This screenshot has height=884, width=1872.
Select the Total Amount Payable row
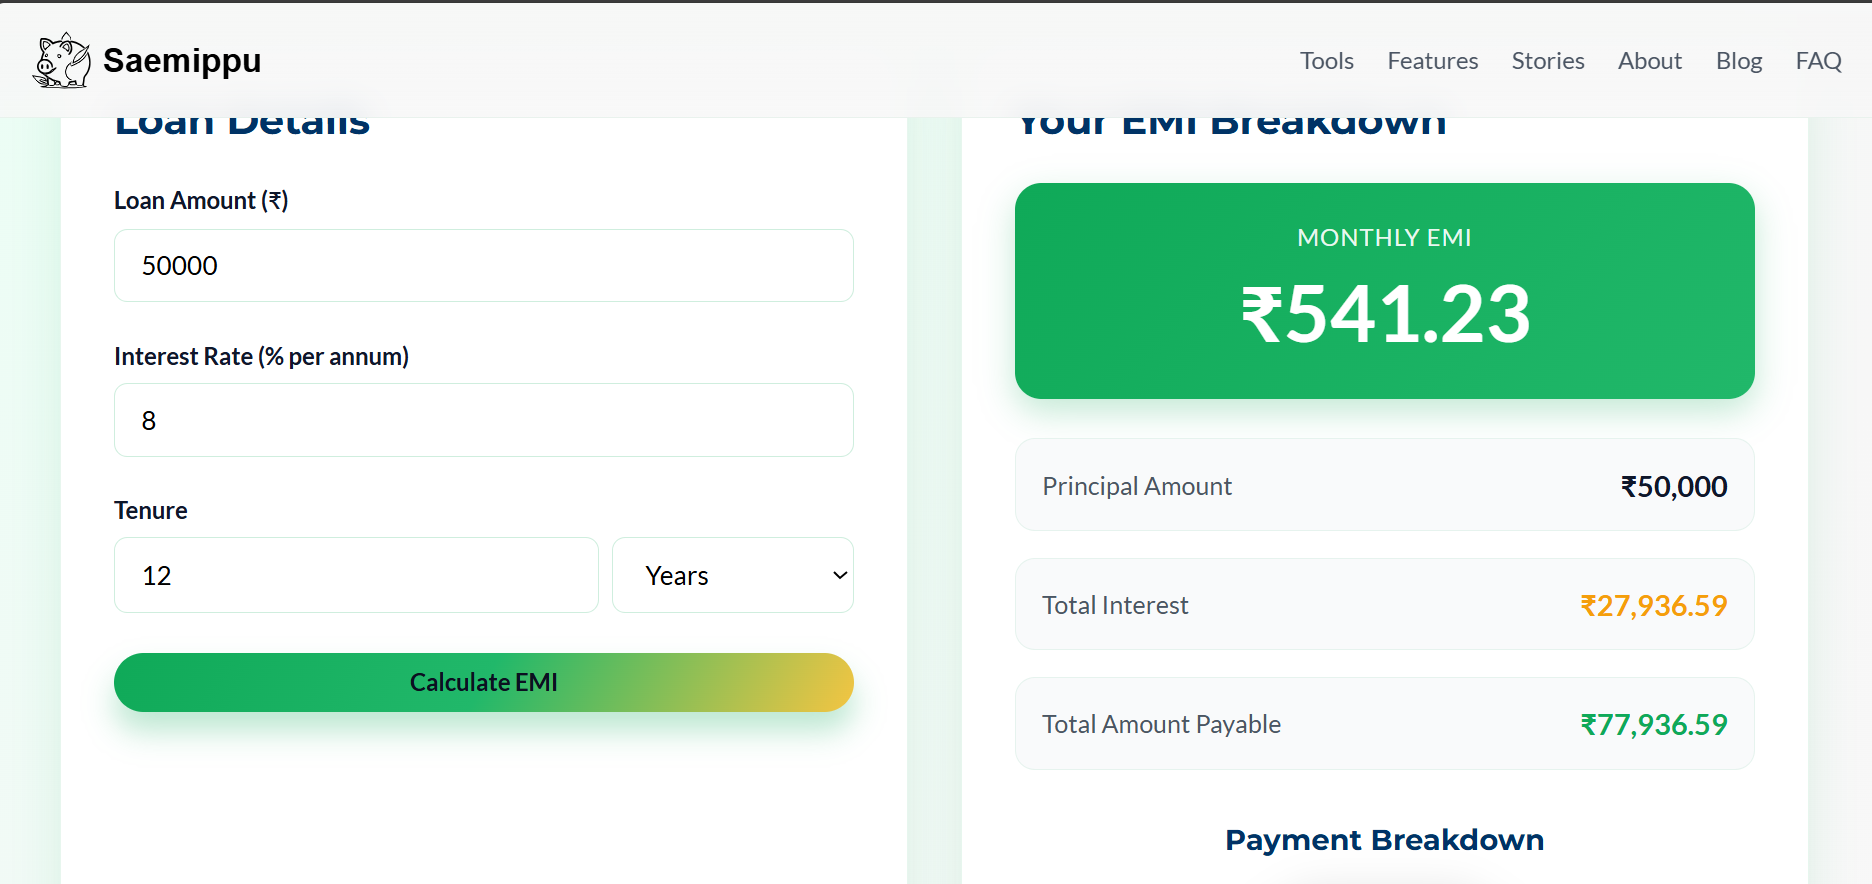point(1384,723)
